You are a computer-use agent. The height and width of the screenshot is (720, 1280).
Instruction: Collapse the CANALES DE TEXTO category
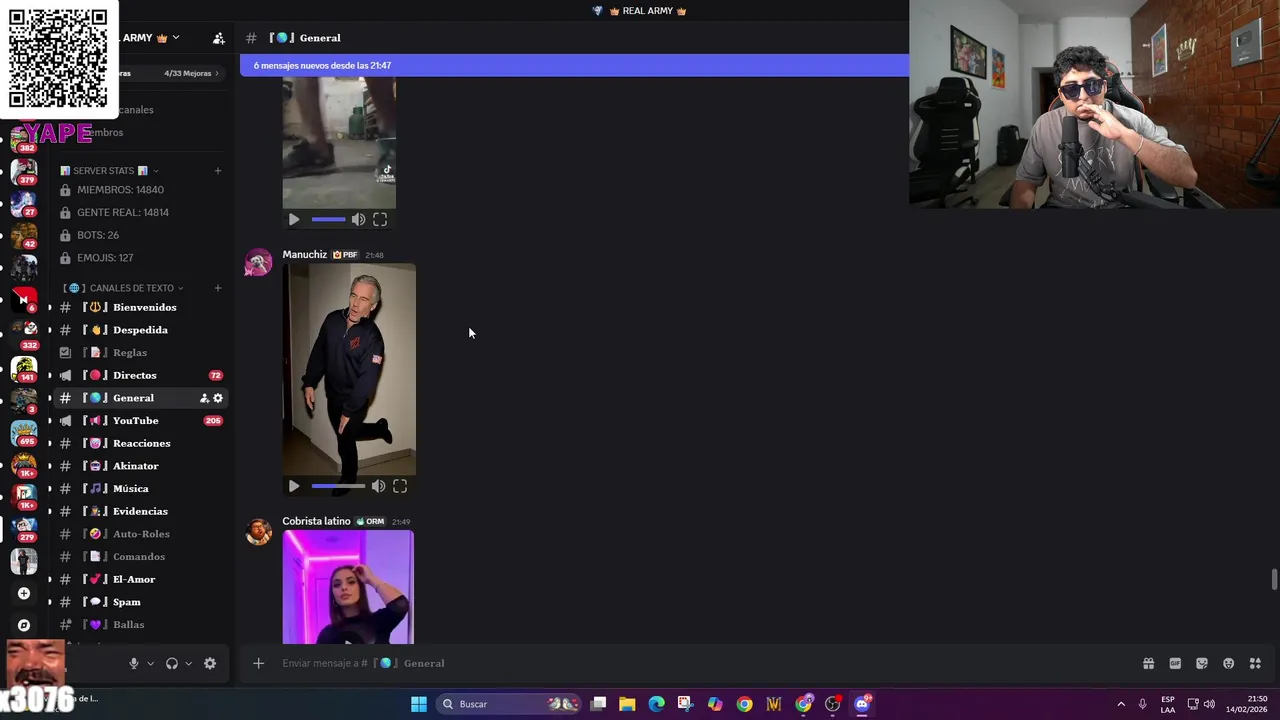[124, 288]
